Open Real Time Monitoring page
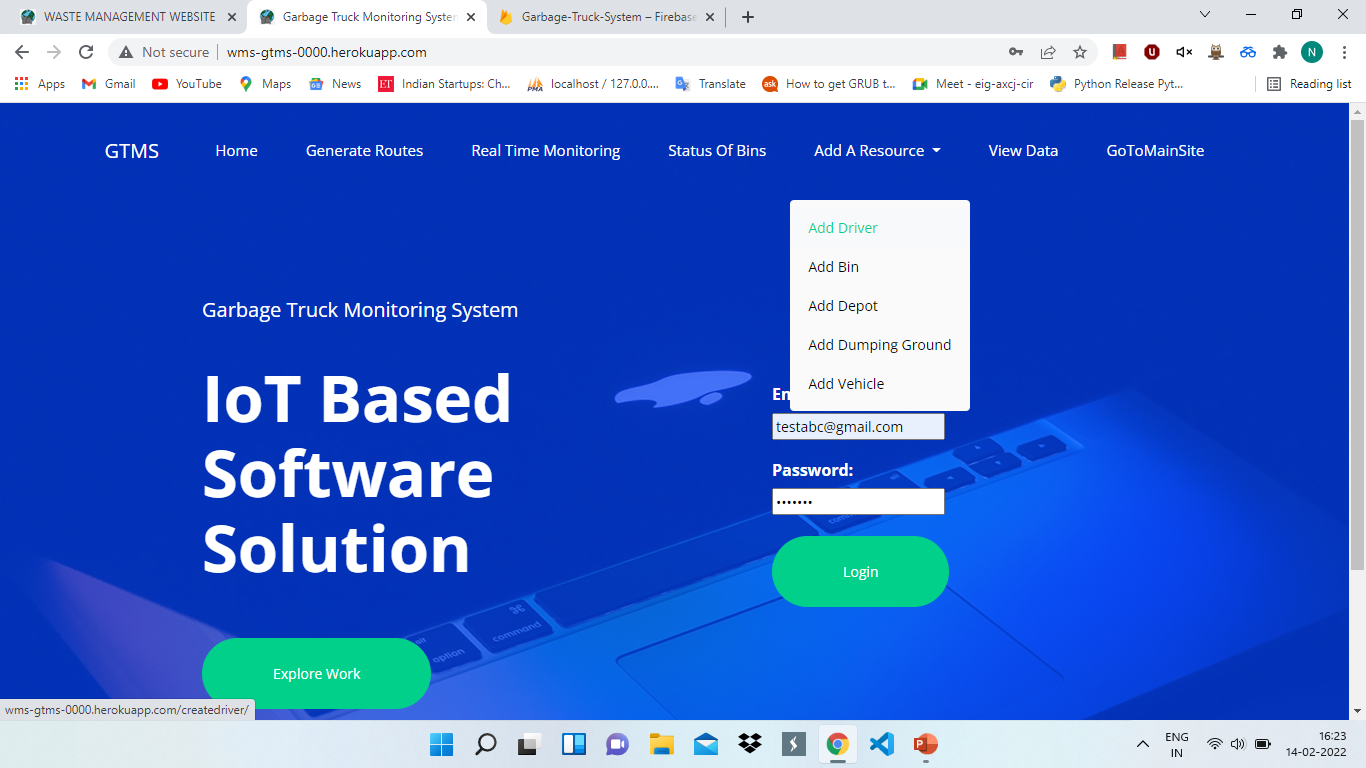Image resolution: width=1366 pixels, height=768 pixels. (x=546, y=151)
